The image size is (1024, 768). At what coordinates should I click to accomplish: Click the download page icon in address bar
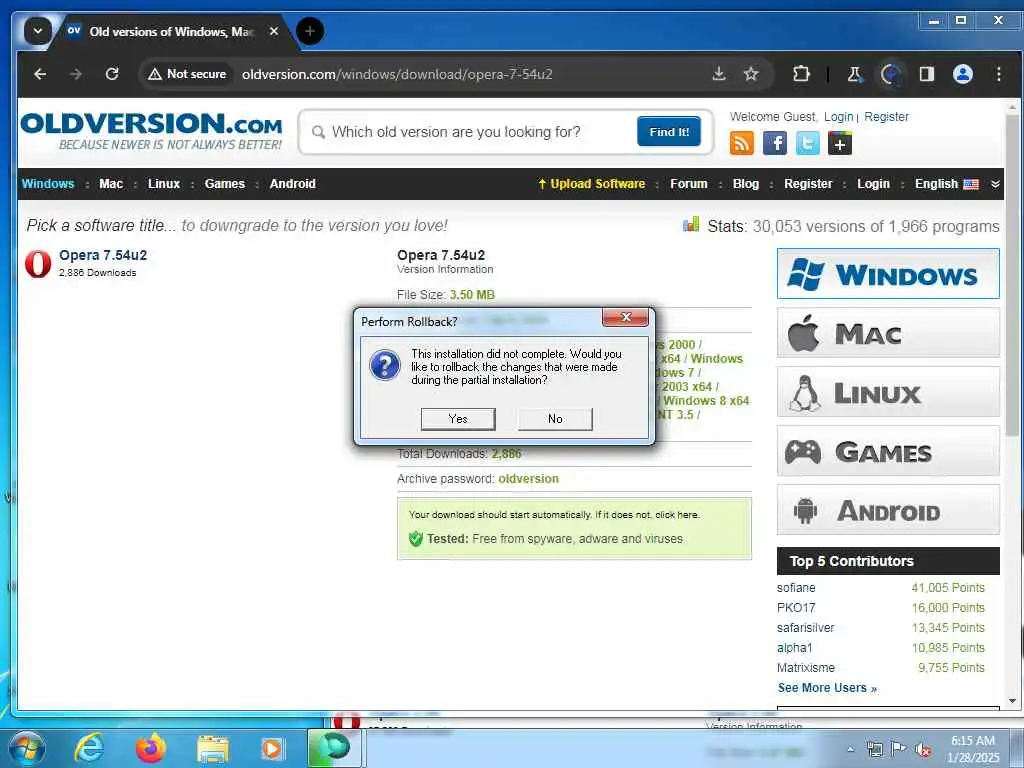click(x=719, y=74)
